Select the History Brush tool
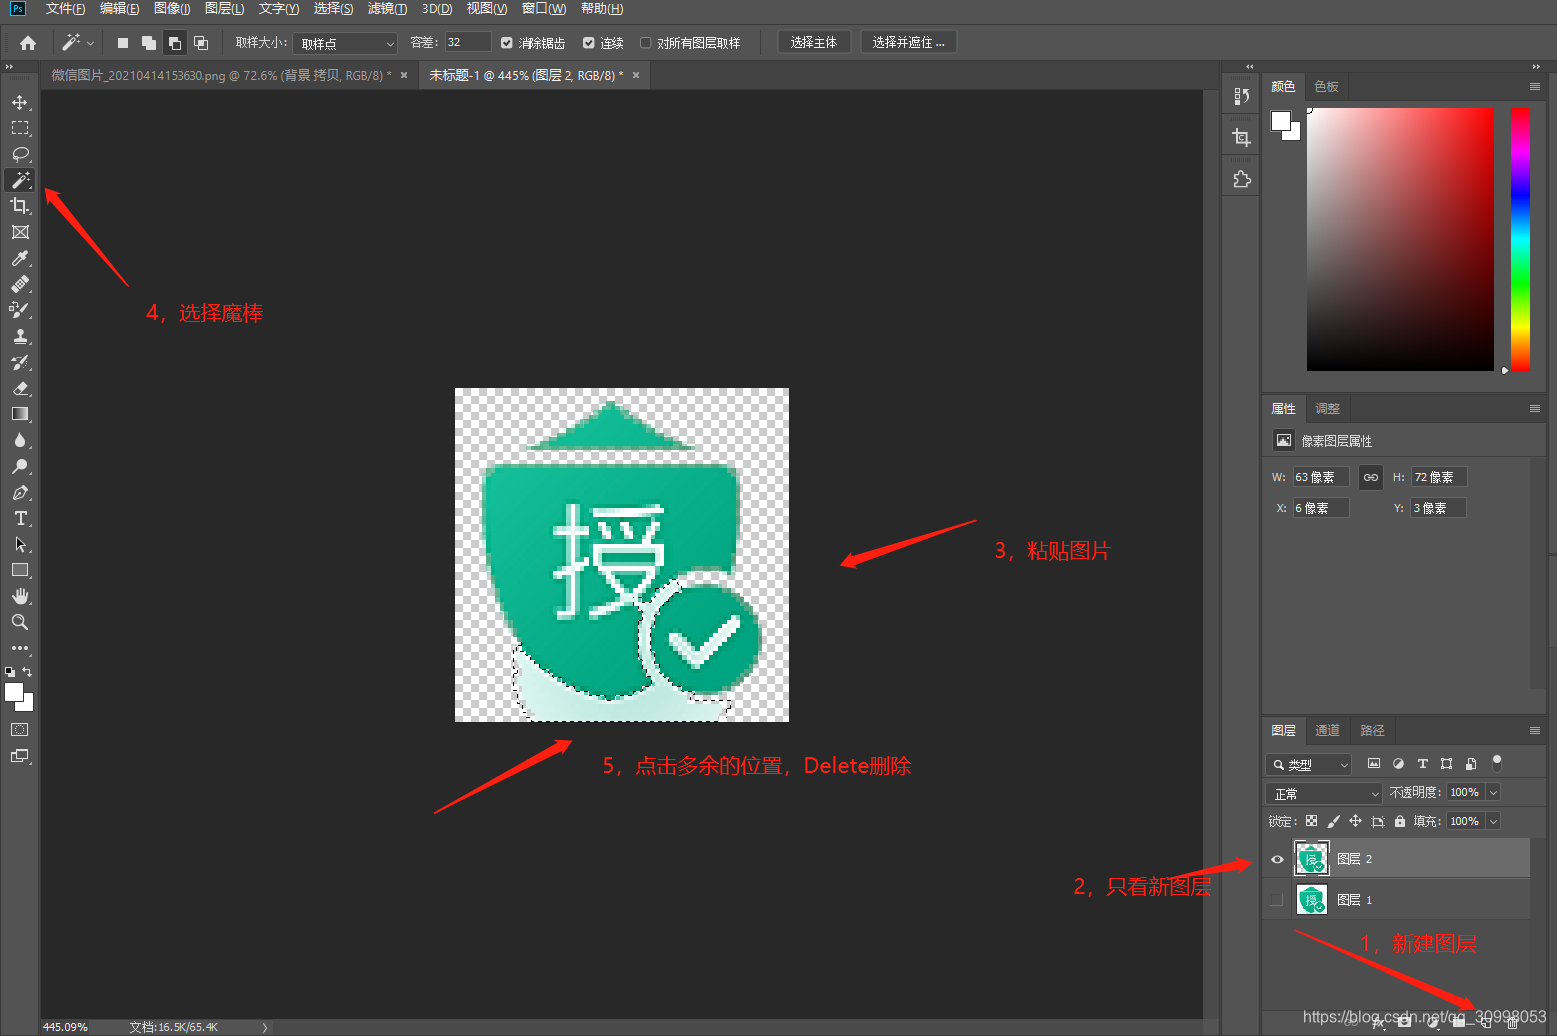The height and width of the screenshot is (1036, 1557). click(20, 362)
